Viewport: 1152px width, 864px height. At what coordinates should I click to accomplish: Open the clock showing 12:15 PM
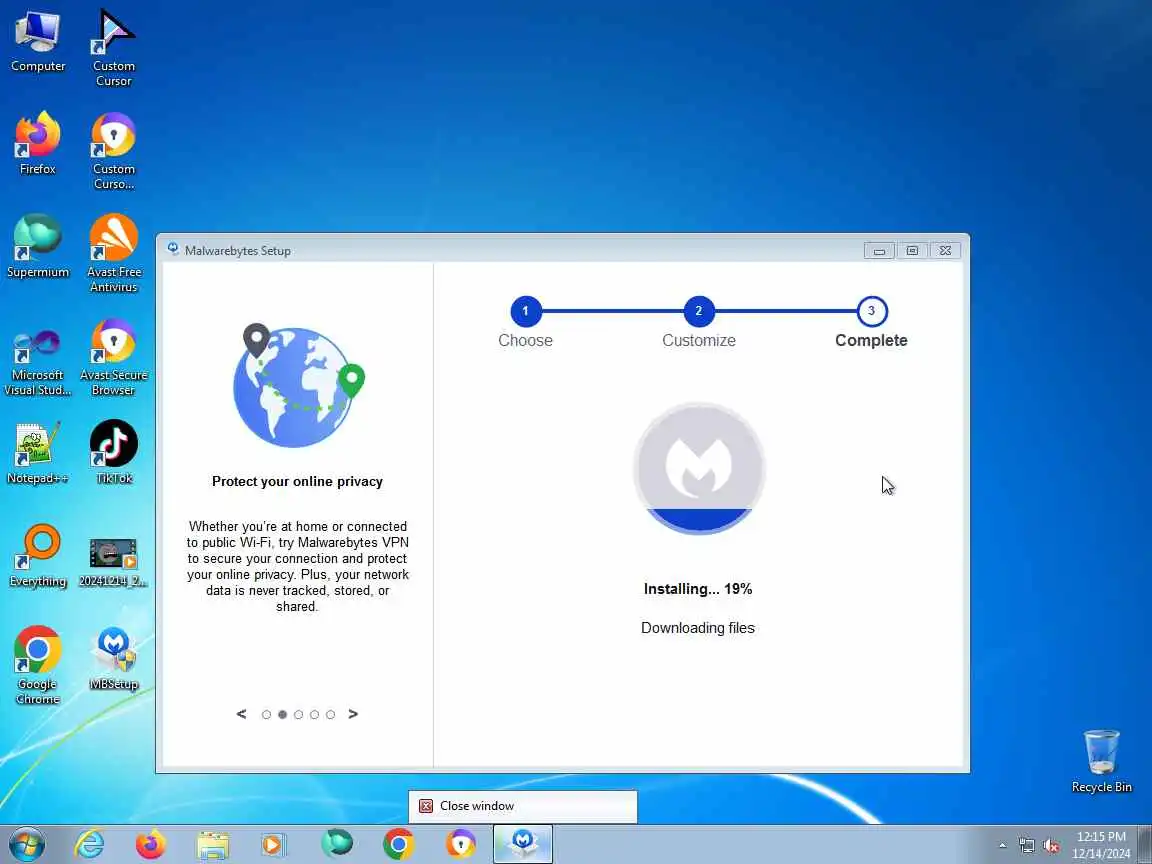[x=1101, y=845]
